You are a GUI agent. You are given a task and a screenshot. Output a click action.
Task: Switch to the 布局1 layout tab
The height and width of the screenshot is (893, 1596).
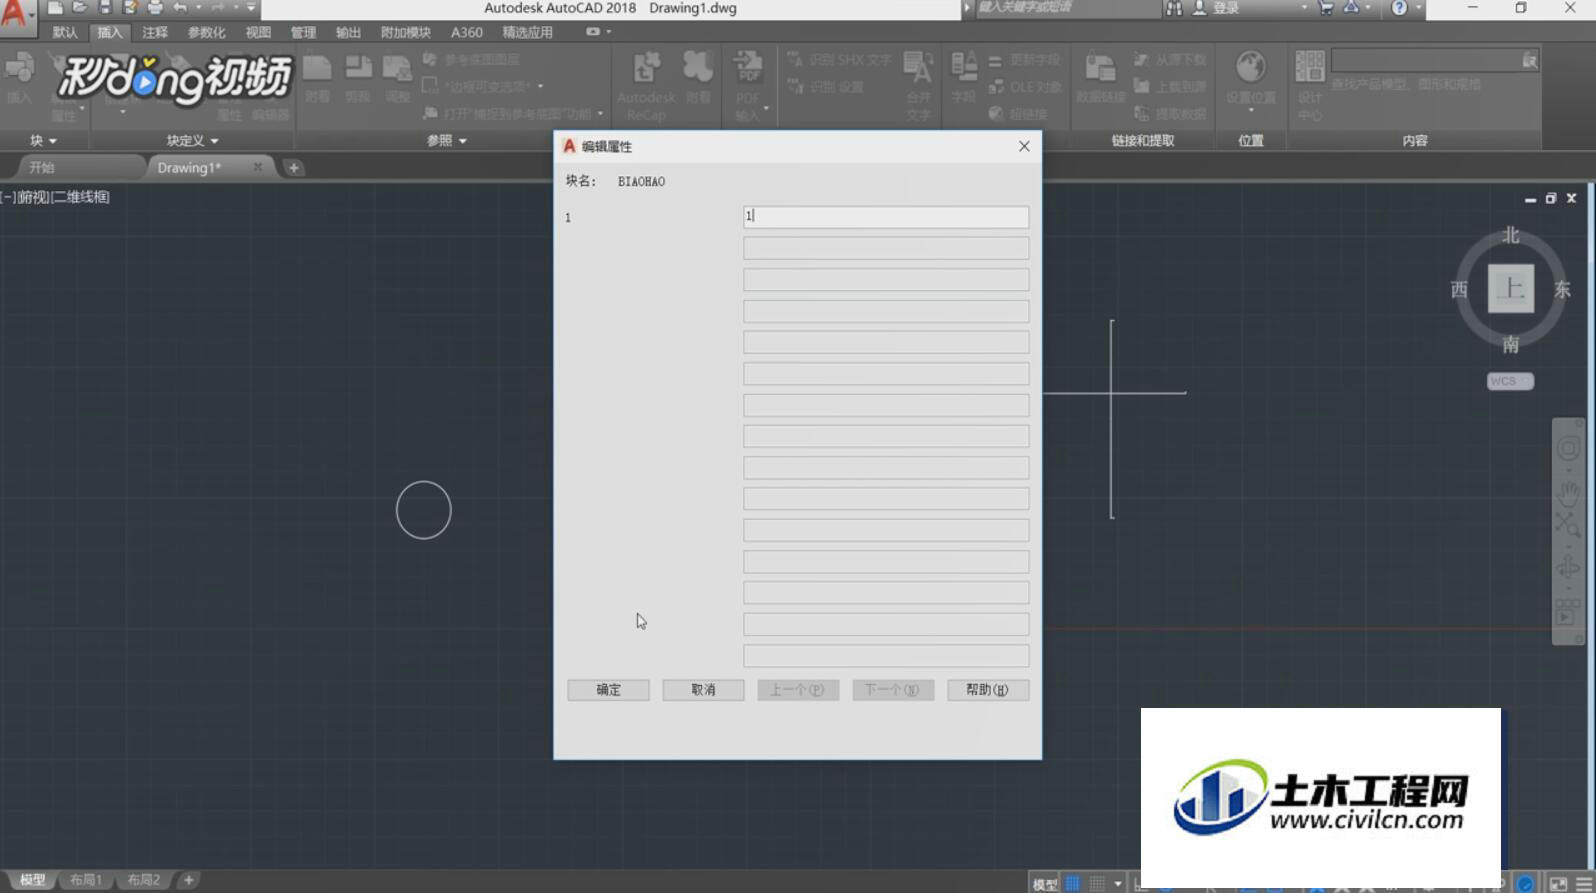pyautogui.click(x=86, y=880)
